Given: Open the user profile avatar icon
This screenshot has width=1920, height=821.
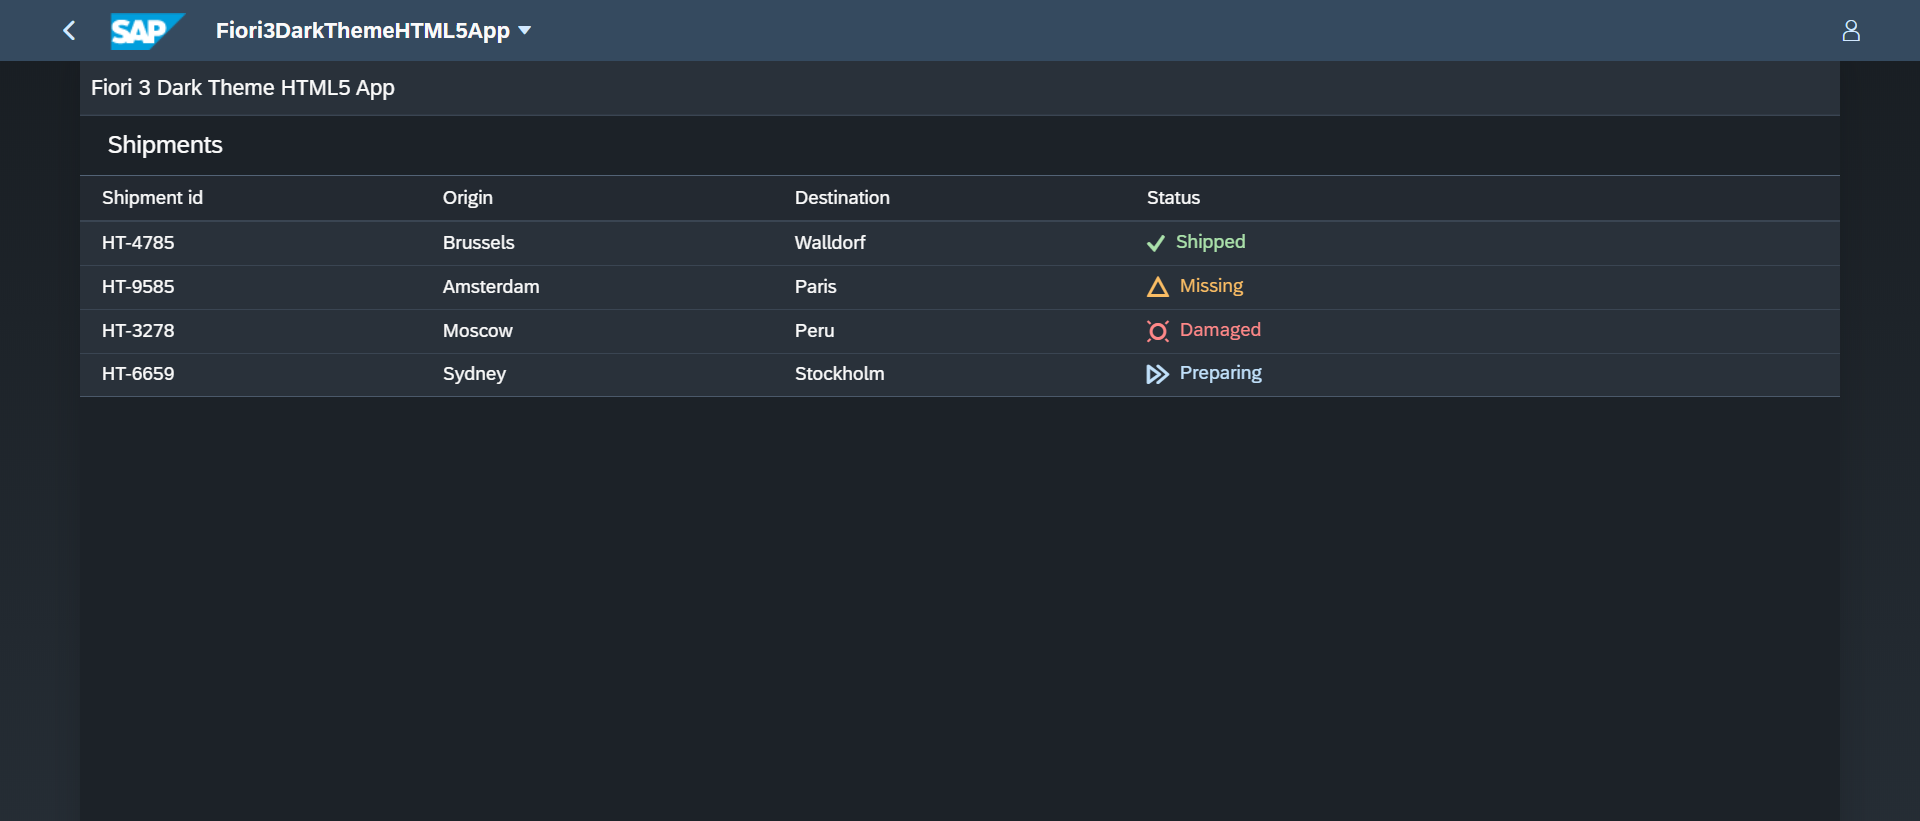Looking at the screenshot, I should click(1852, 30).
